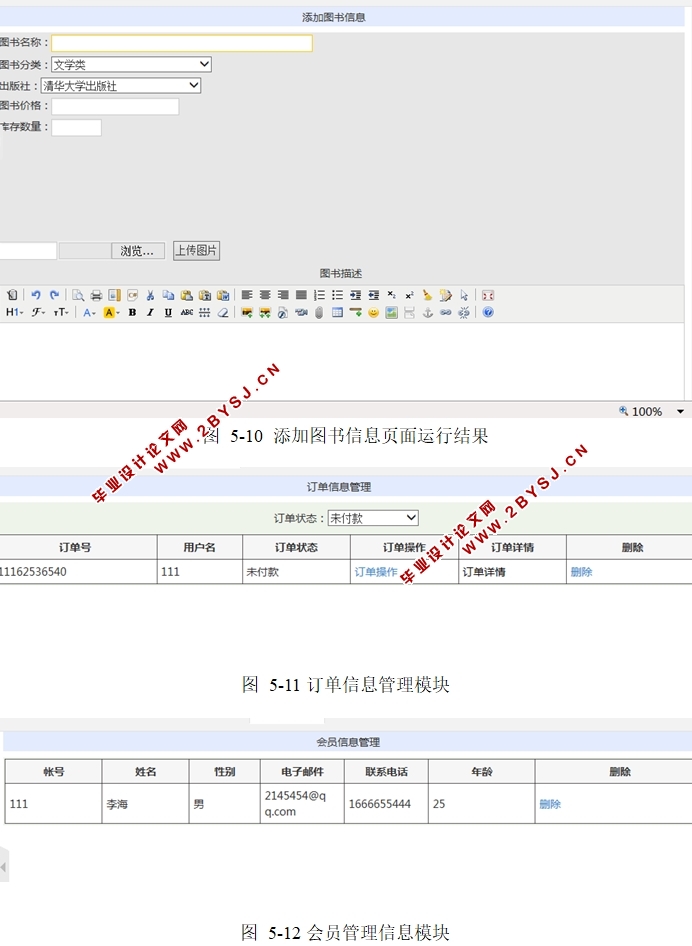Screen dimensions: 692x946
Task: Click the 订单详情 cell in order row
Action: coord(512,572)
